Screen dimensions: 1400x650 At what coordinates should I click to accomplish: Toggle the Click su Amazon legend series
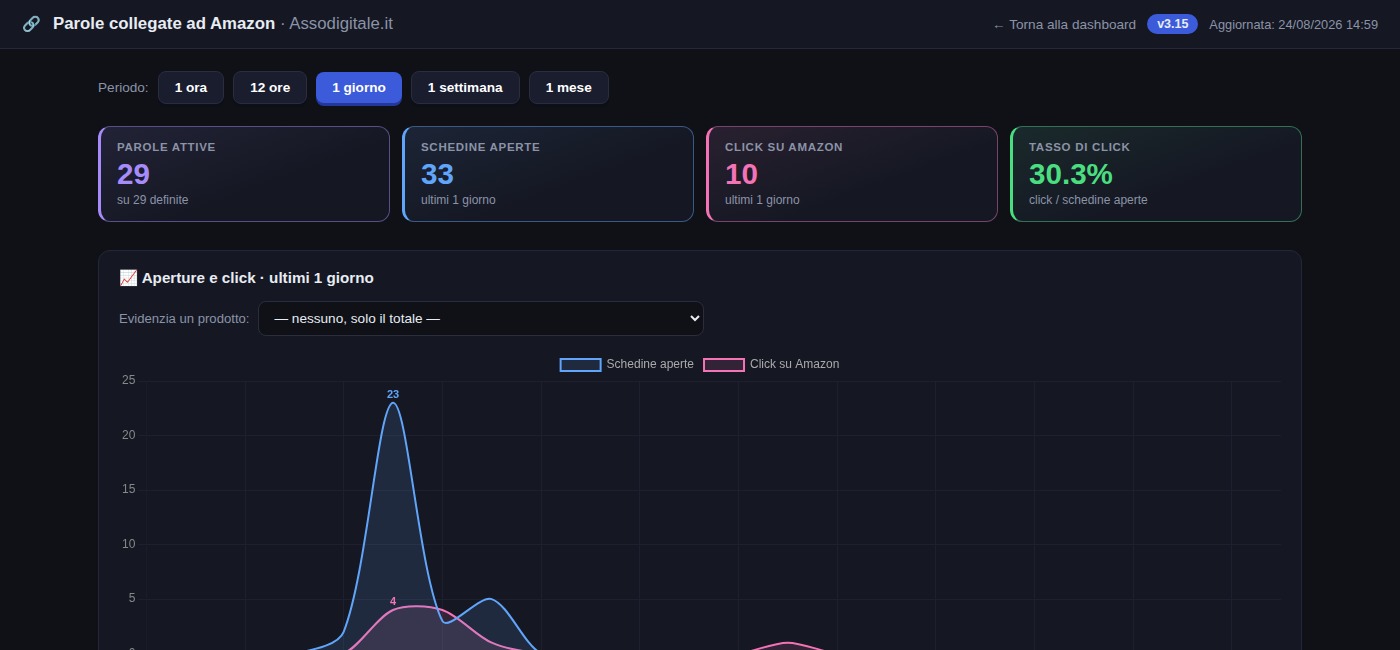pyautogui.click(x=771, y=364)
